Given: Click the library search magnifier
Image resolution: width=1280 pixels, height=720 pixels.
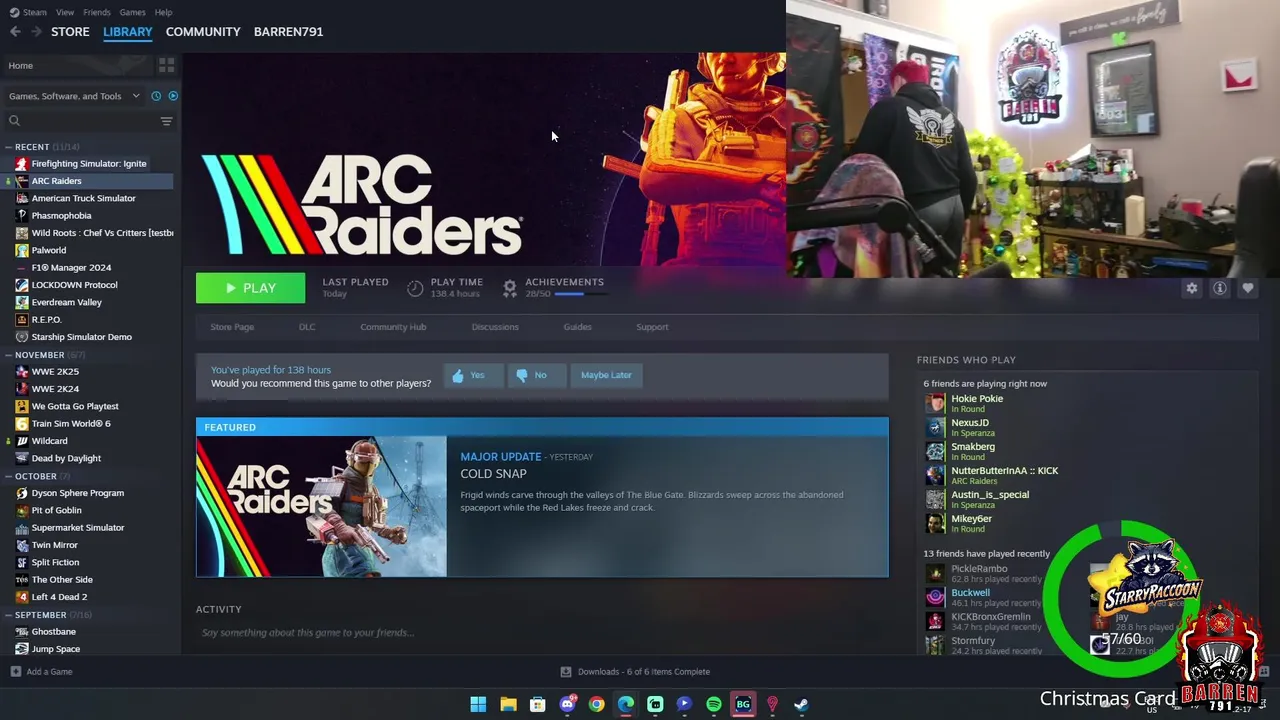Looking at the screenshot, I should pos(14,121).
